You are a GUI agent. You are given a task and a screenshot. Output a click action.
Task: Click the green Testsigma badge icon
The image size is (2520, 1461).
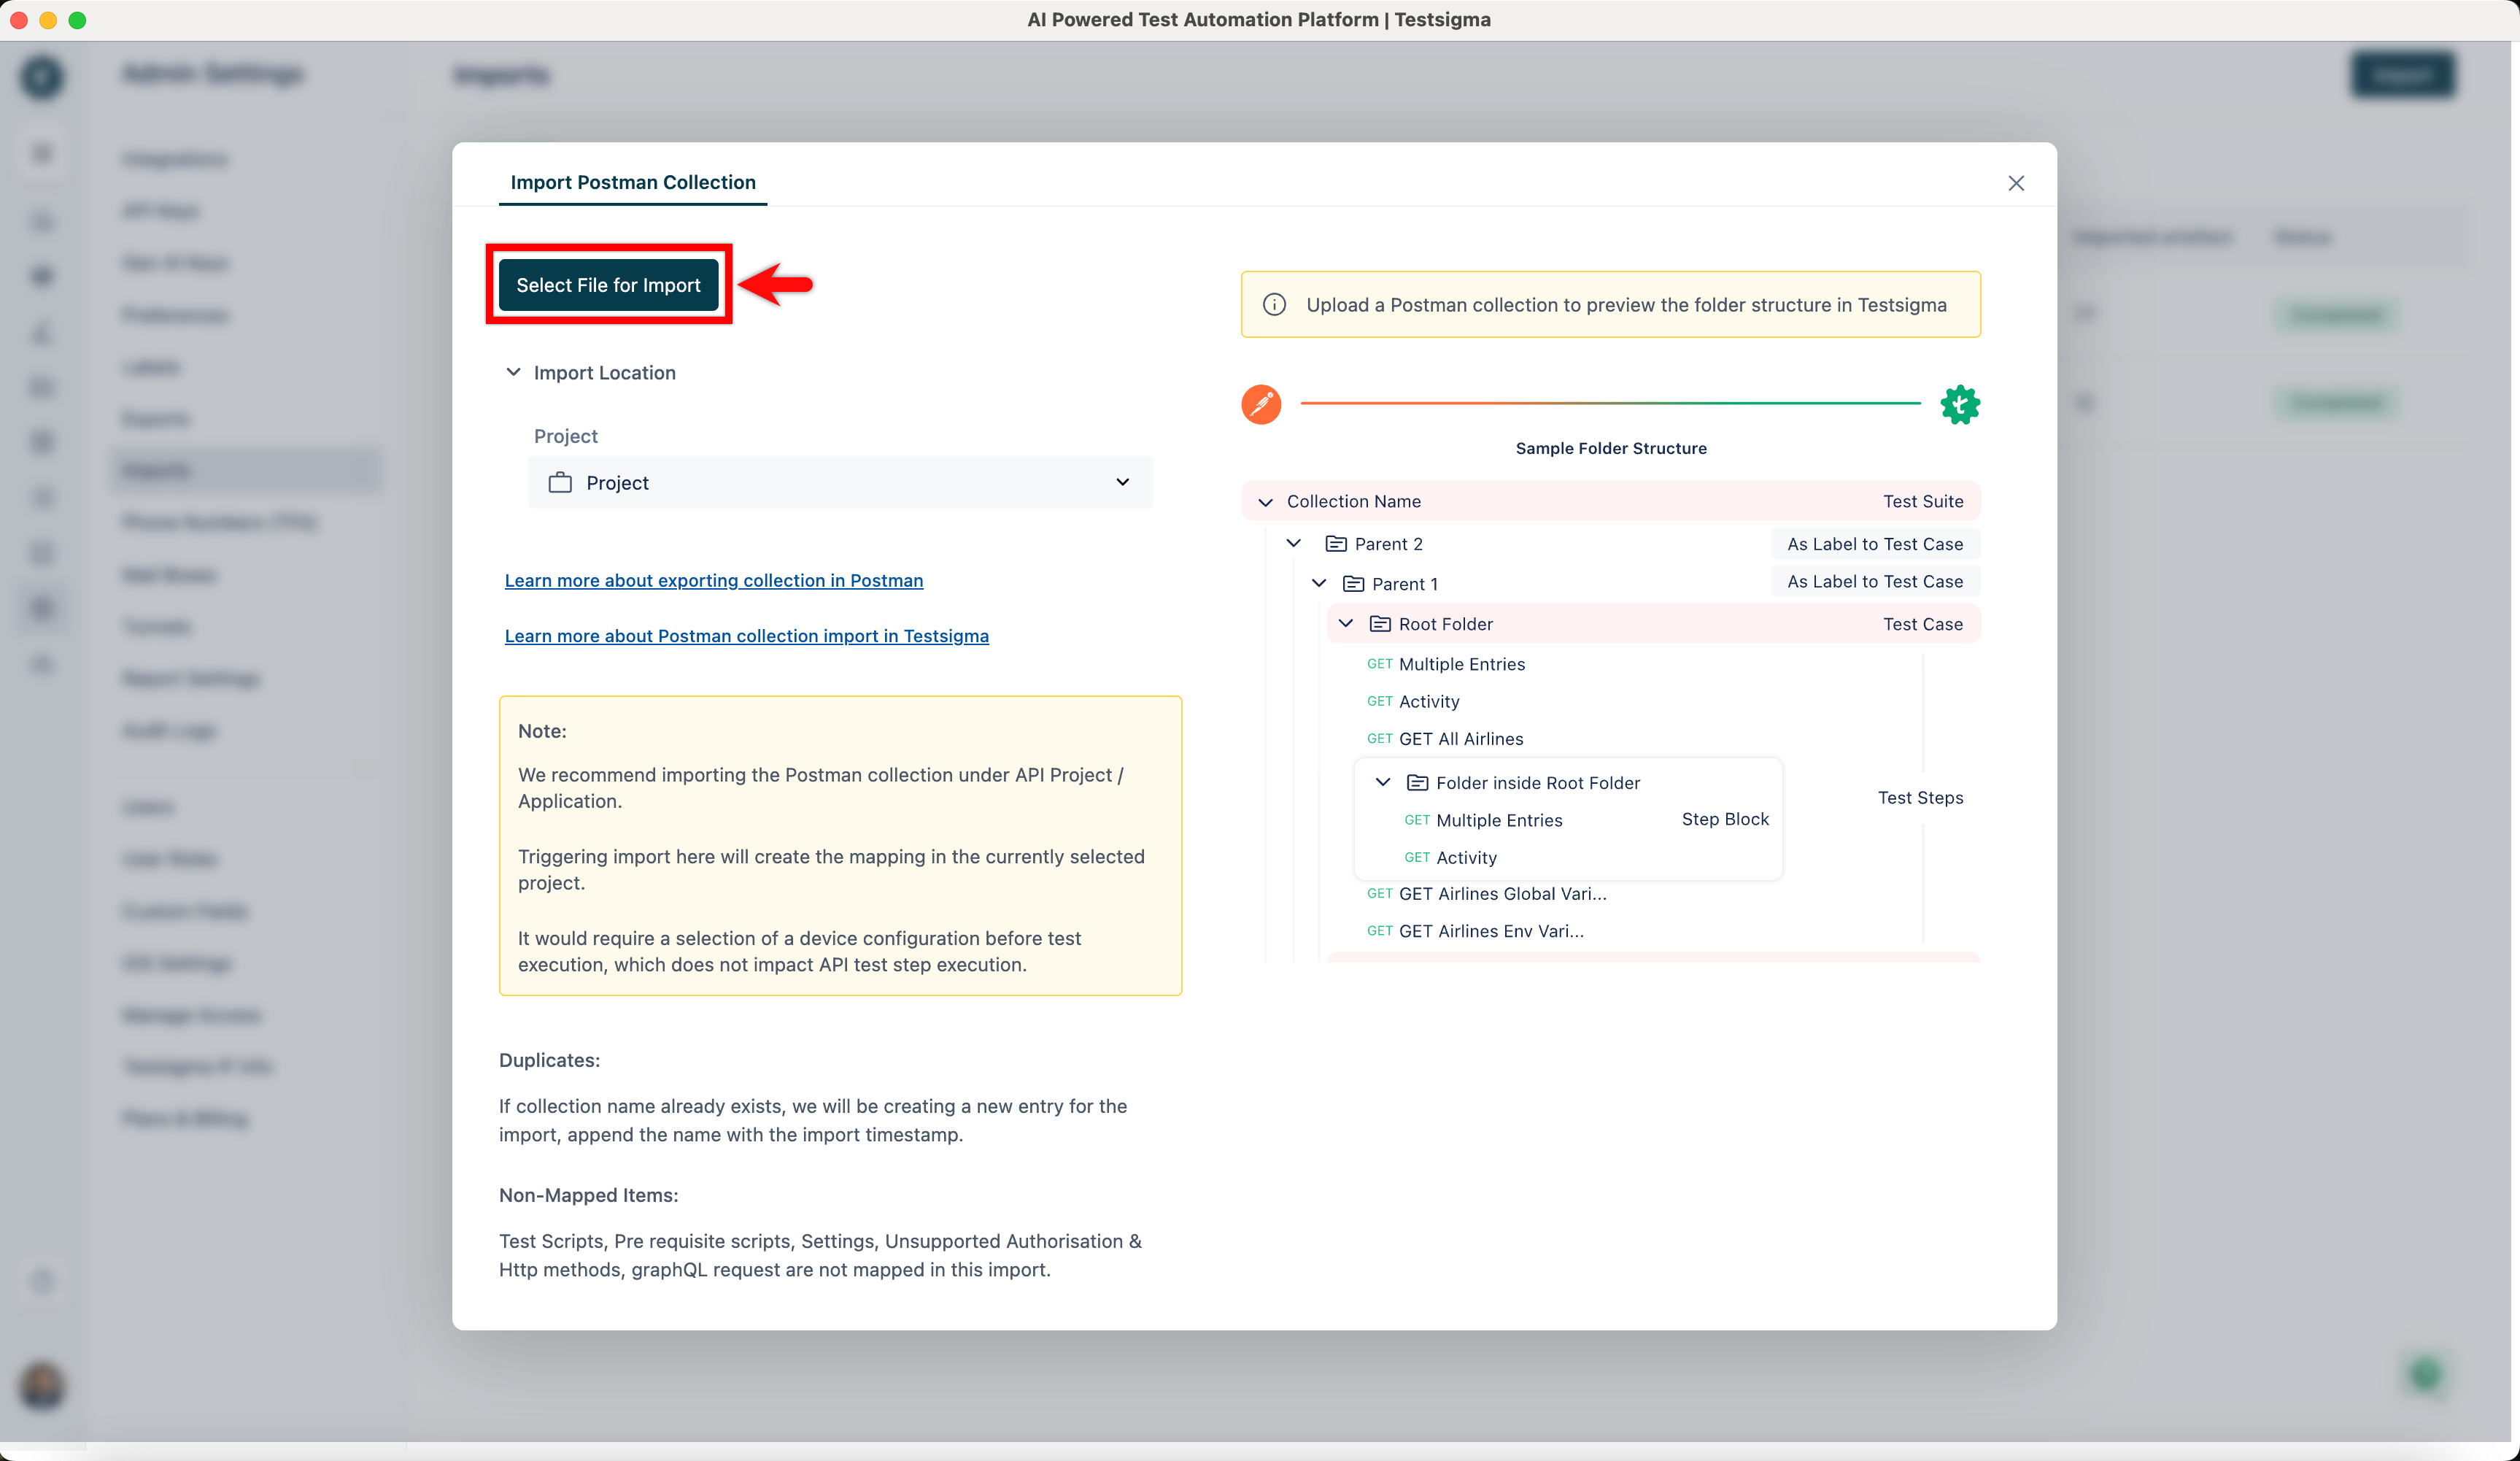(1960, 405)
